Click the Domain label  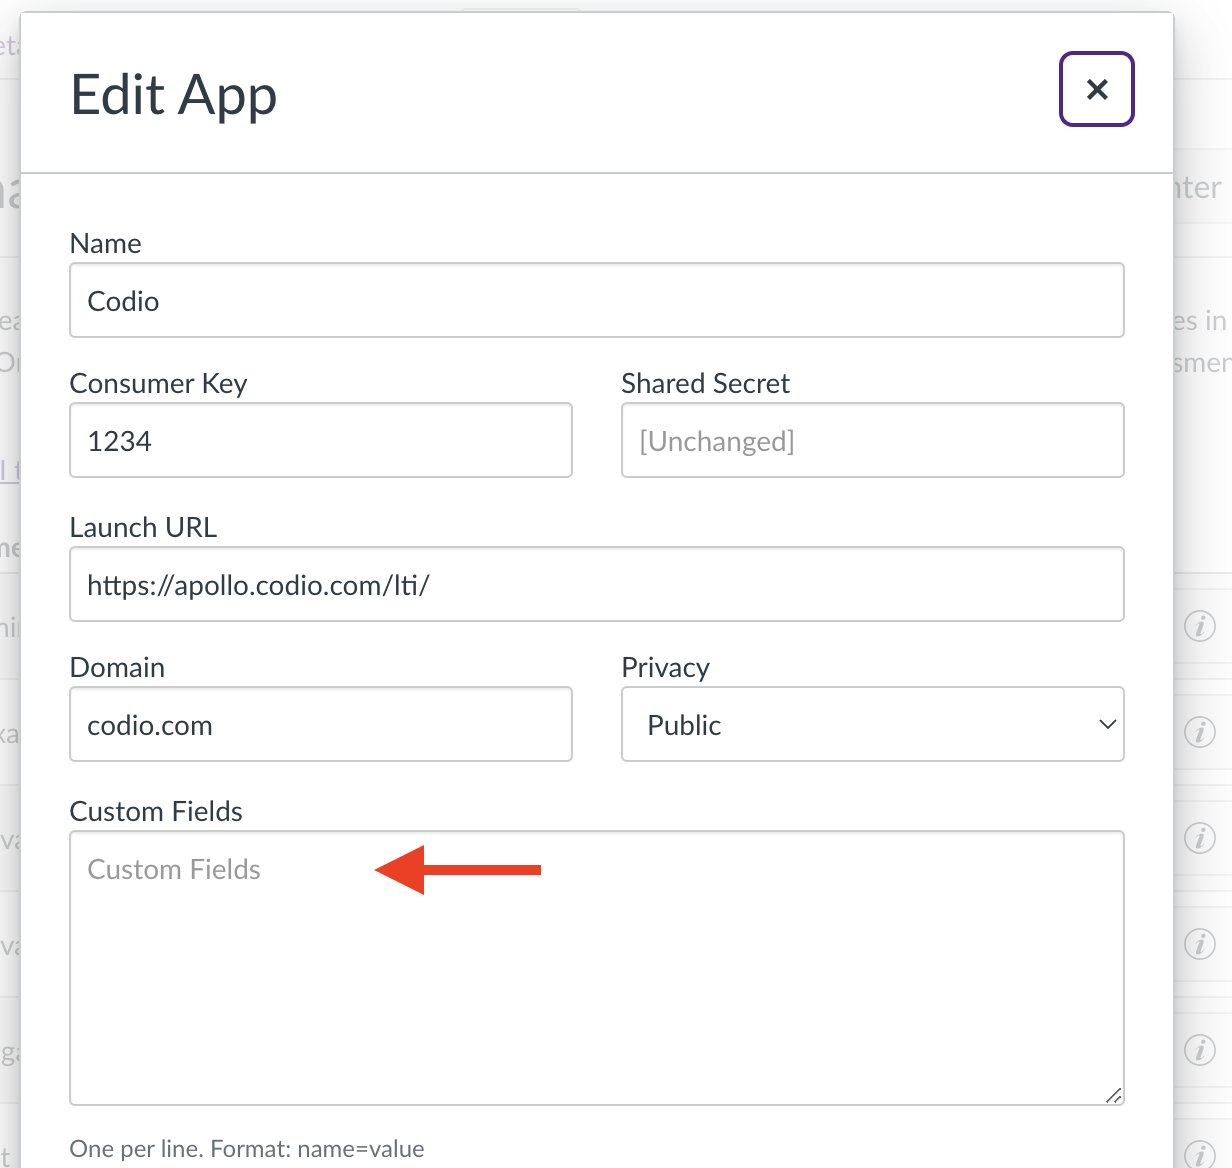117,667
